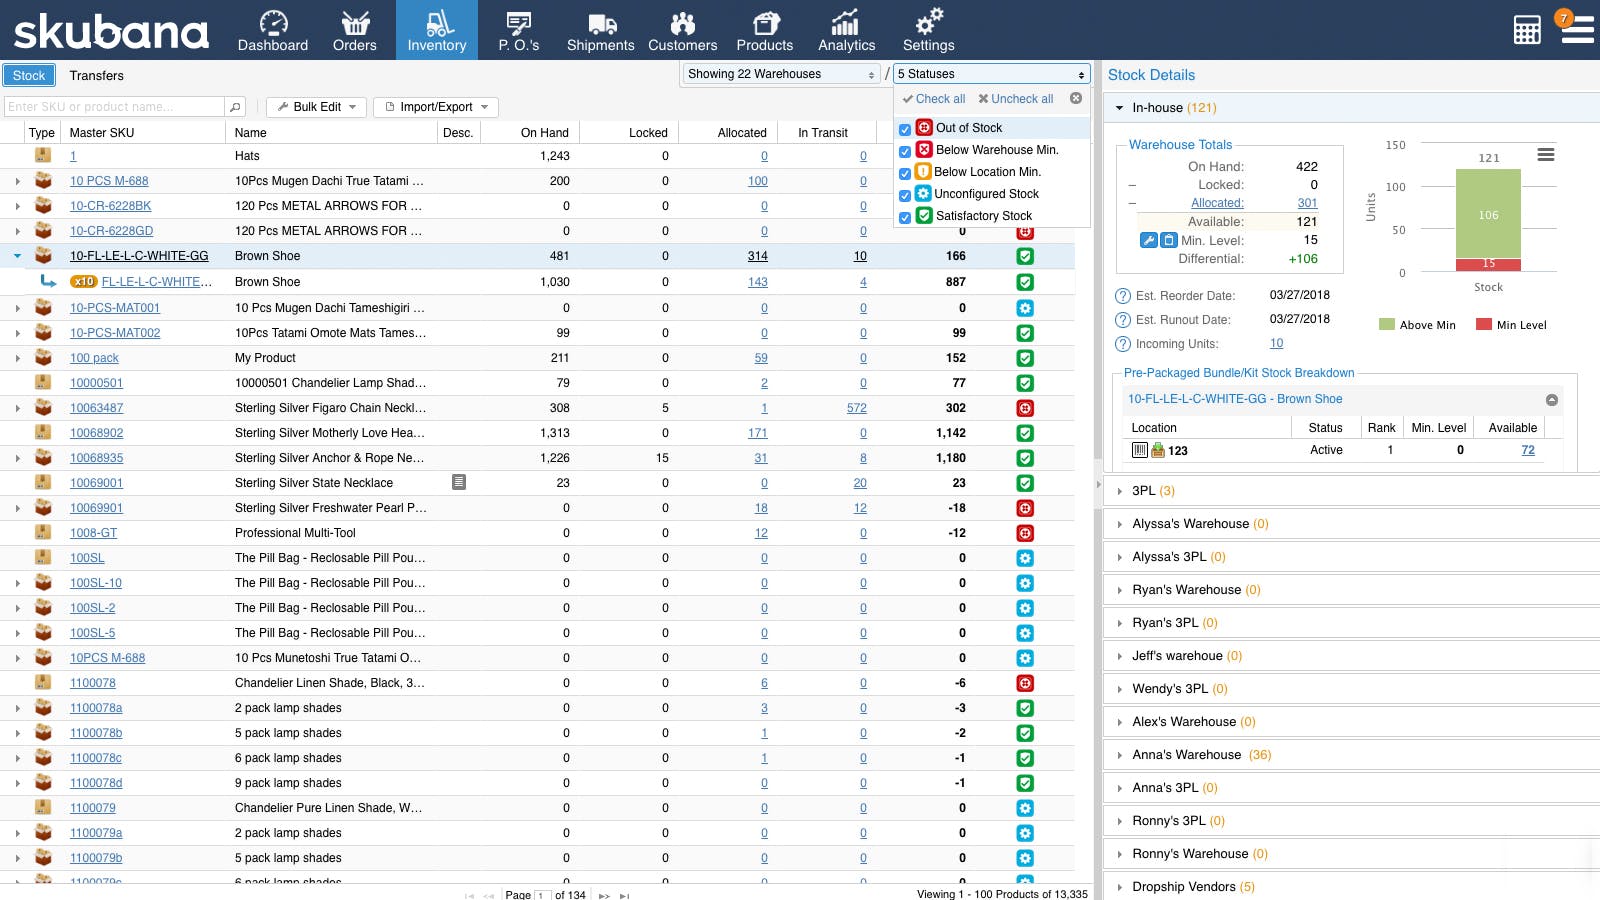The image size is (1600, 900).
Task: Click the barcode icon for location 123
Action: click(1139, 450)
